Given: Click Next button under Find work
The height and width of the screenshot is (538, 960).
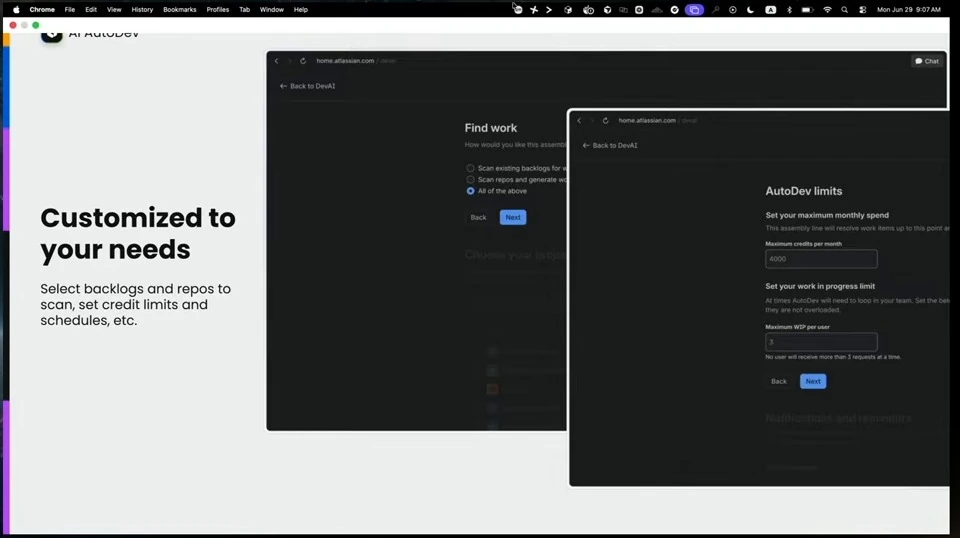Looking at the screenshot, I should [x=513, y=217].
